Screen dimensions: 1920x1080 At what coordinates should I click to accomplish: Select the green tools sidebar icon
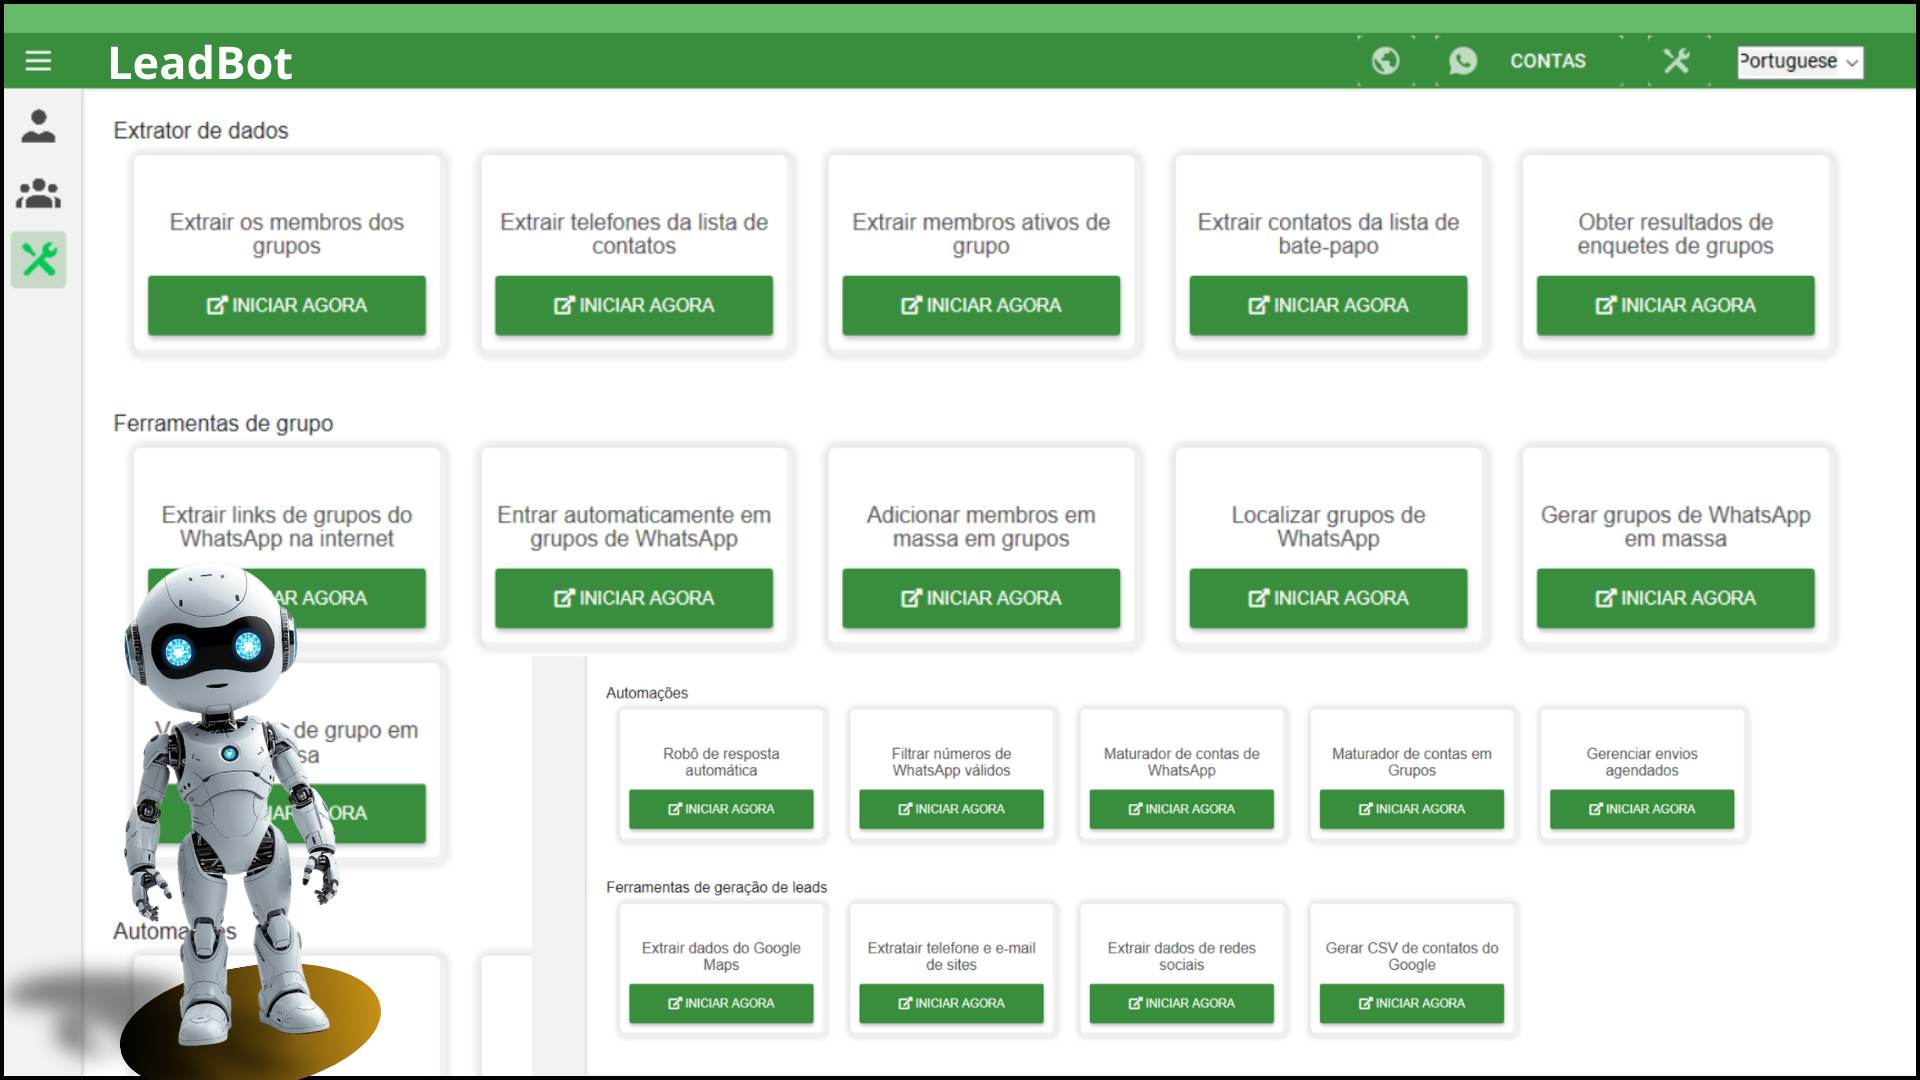pyautogui.click(x=39, y=260)
